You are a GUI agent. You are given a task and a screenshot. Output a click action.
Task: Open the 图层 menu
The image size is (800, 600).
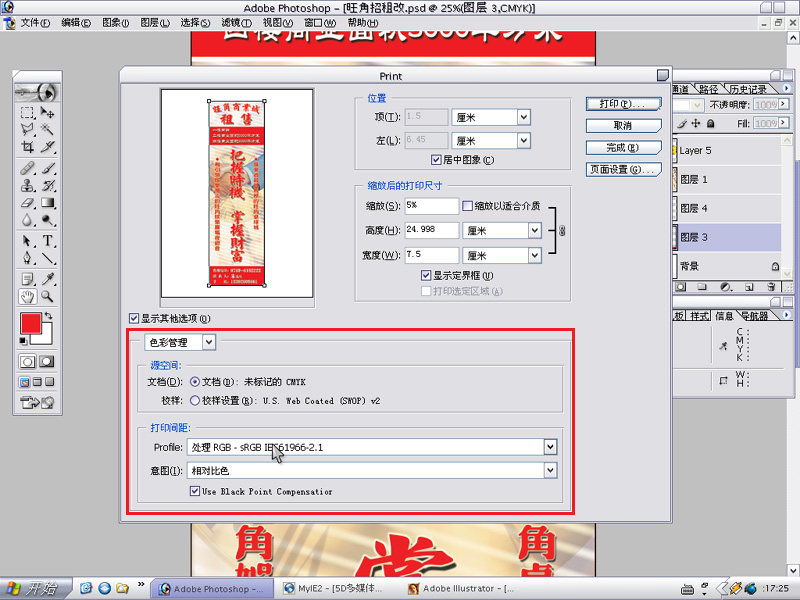pyautogui.click(x=155, y=22)
